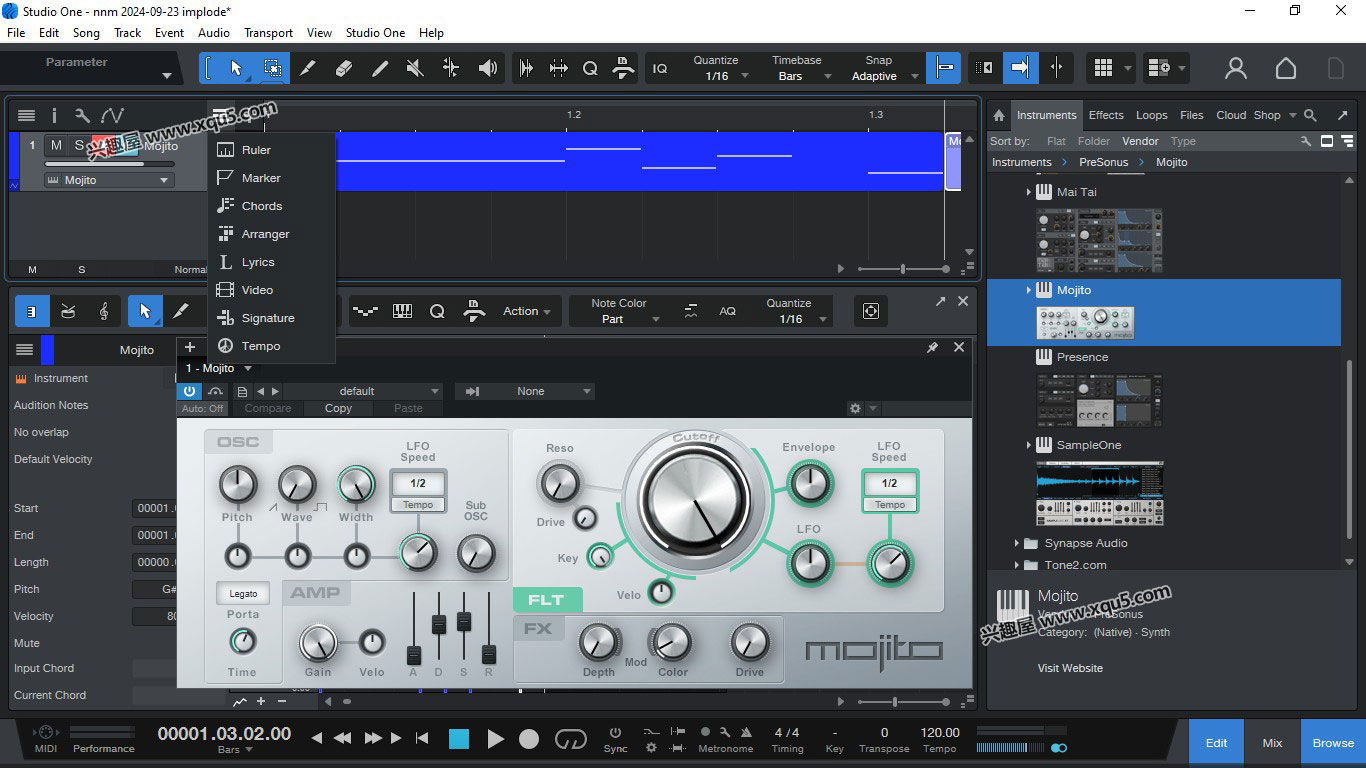The width and height of the screenshot is (1366, 768).
Task: Toggle the Autoscroll arrow button in toolbar
Action: pyautogui.click(x=1020, y=68)
